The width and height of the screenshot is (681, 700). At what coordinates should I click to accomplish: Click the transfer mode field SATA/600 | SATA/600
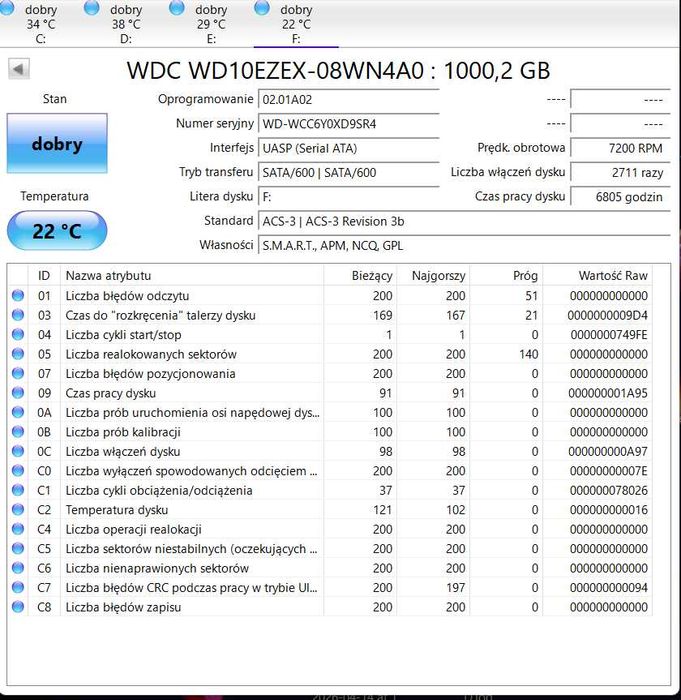pos(349,172)
